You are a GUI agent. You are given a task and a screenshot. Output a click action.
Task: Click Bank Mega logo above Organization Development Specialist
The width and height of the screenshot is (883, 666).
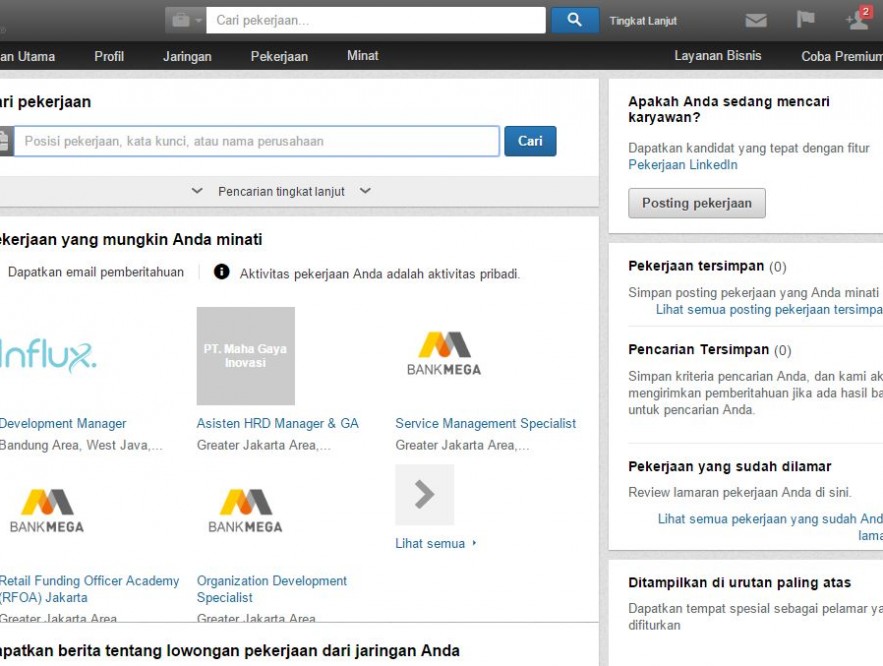click(245, 511)
